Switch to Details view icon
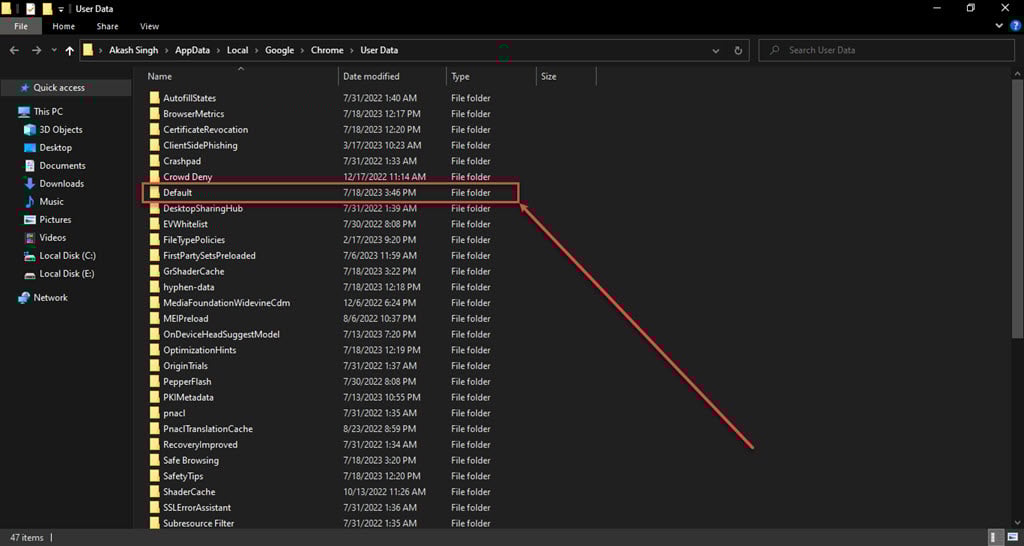Screen dimensions: 1024x546 click(x=995, y=538)
